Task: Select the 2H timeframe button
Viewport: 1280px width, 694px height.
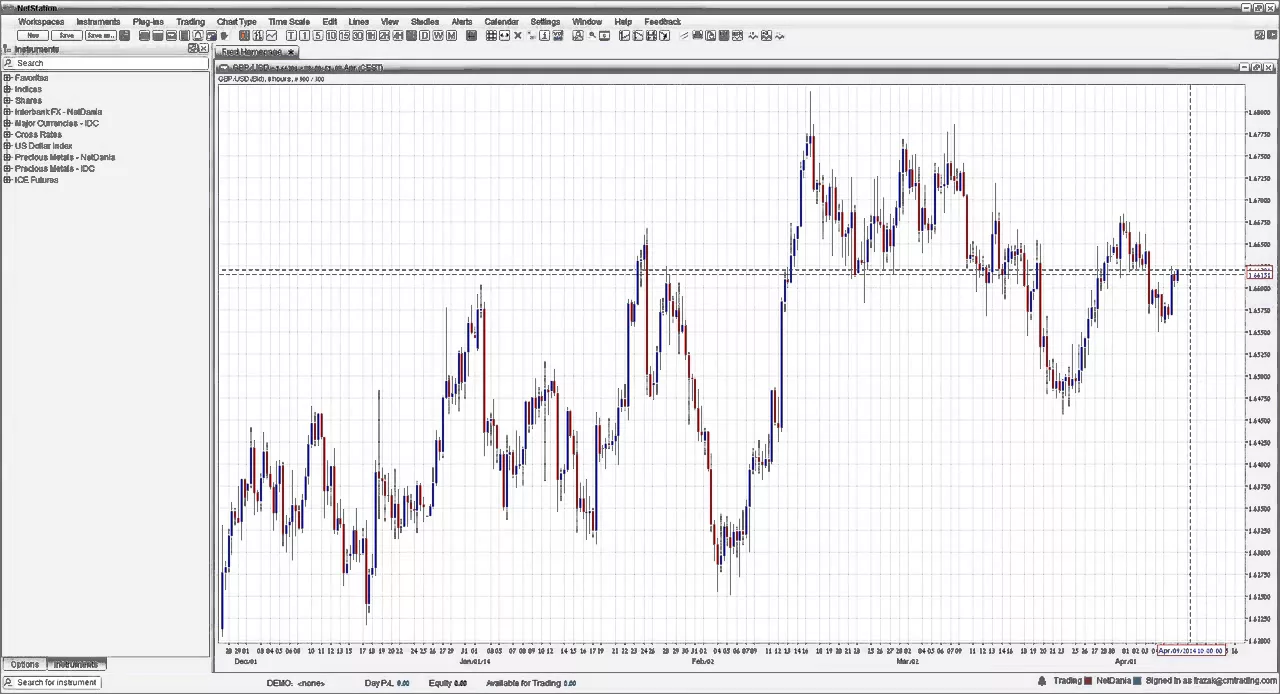Action: [384, 36]
